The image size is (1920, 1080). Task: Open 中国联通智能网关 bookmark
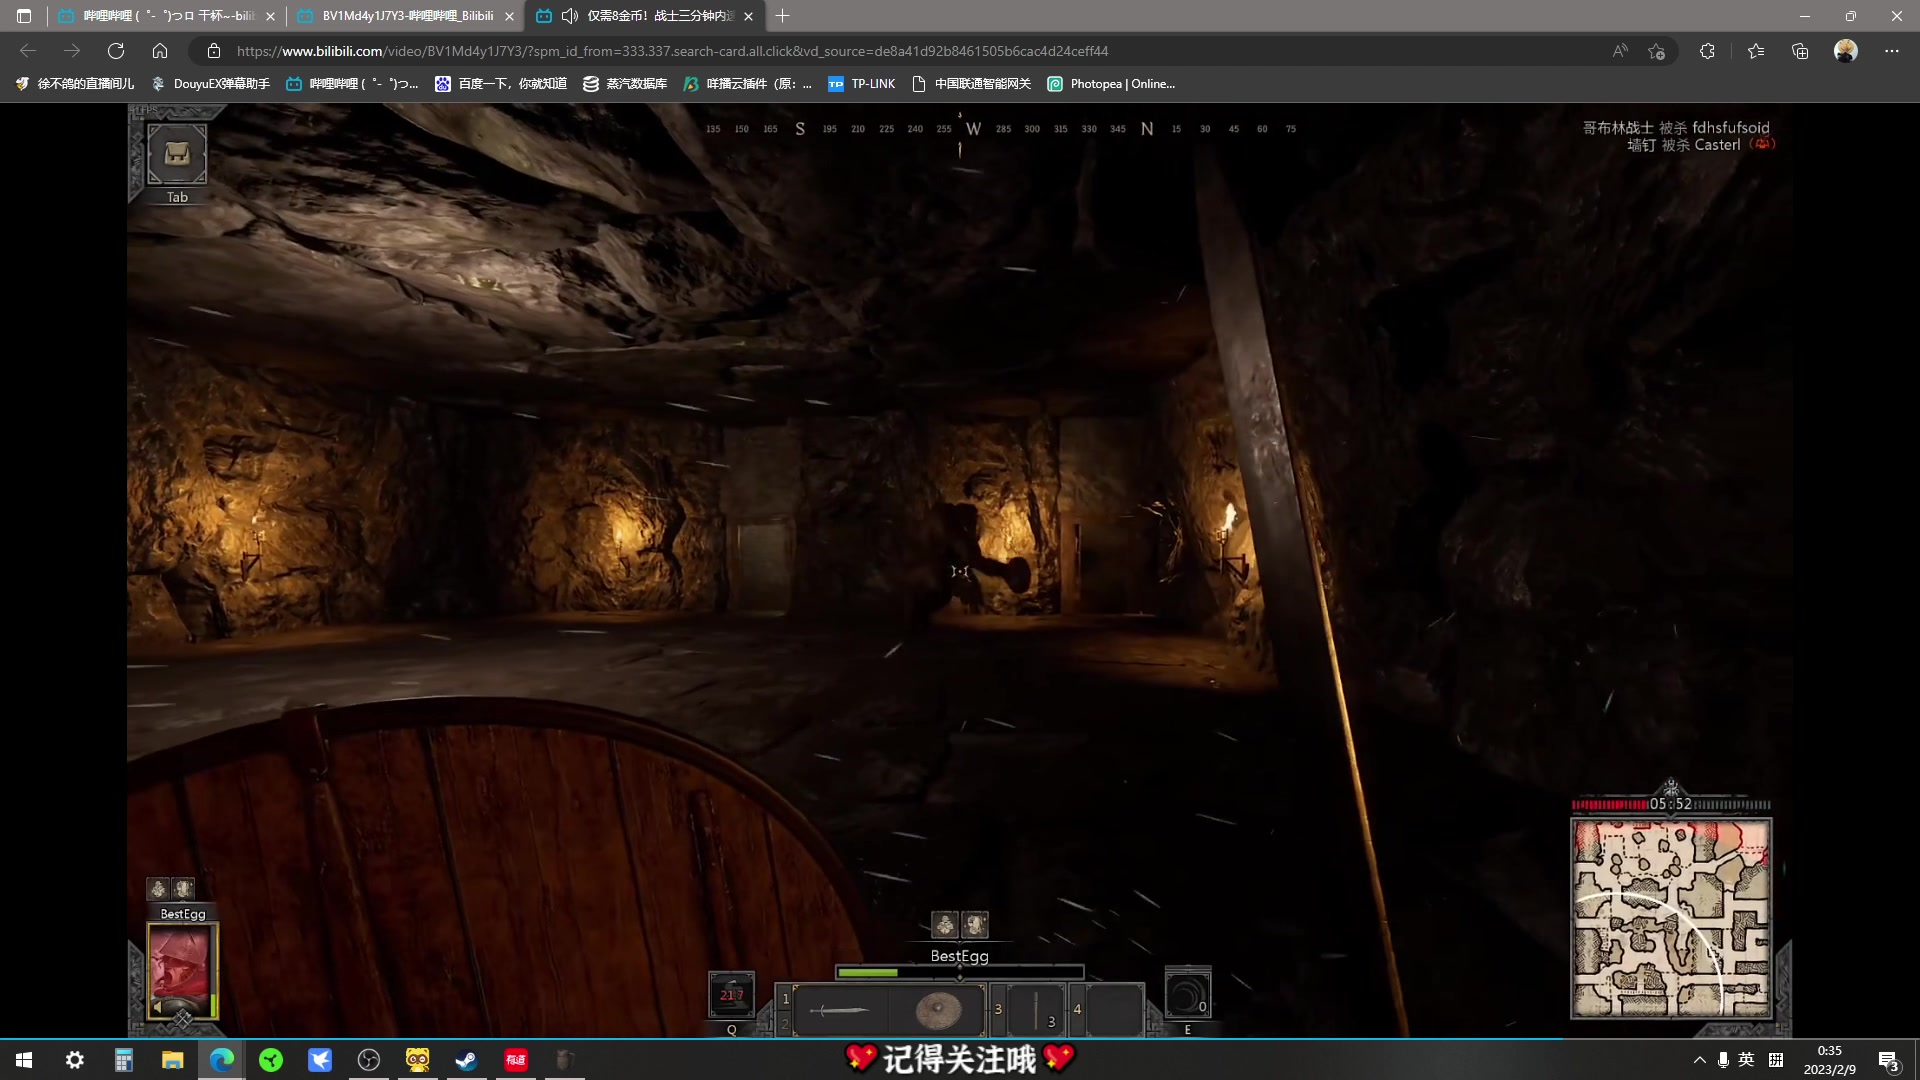coord(972,84)
